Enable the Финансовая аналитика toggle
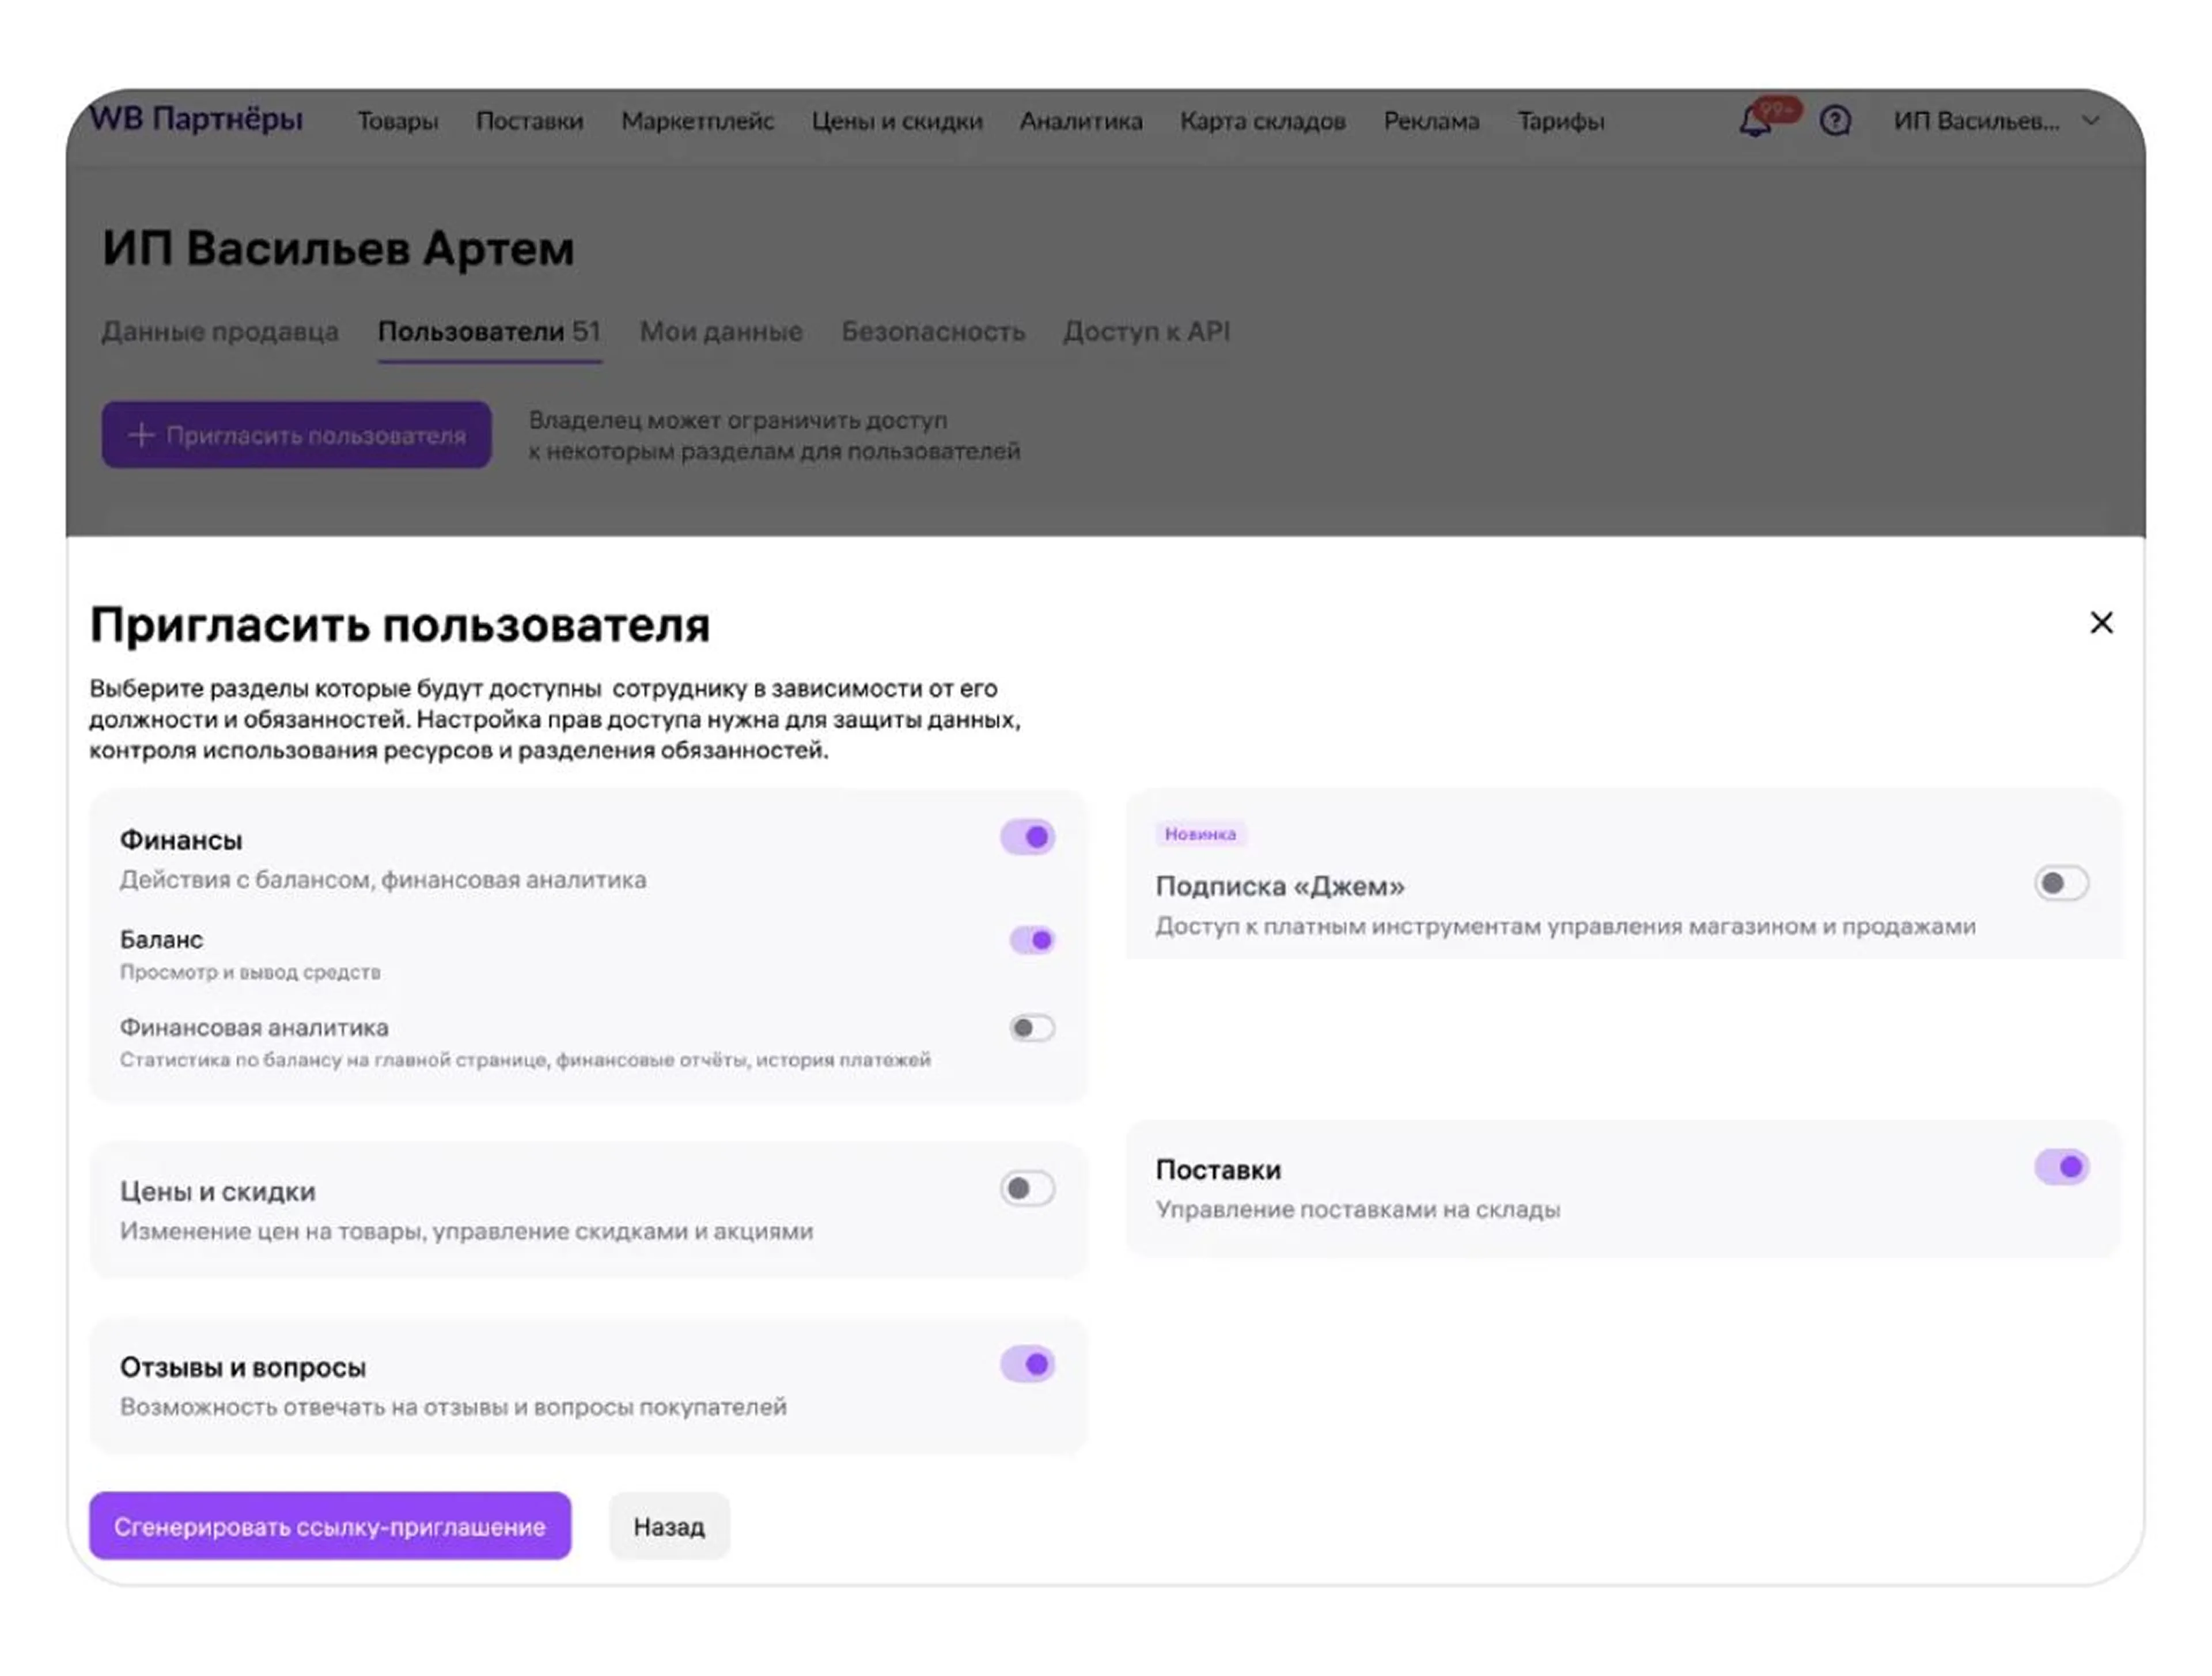The image size is (2212, 1676). tap(1032, 1028)
